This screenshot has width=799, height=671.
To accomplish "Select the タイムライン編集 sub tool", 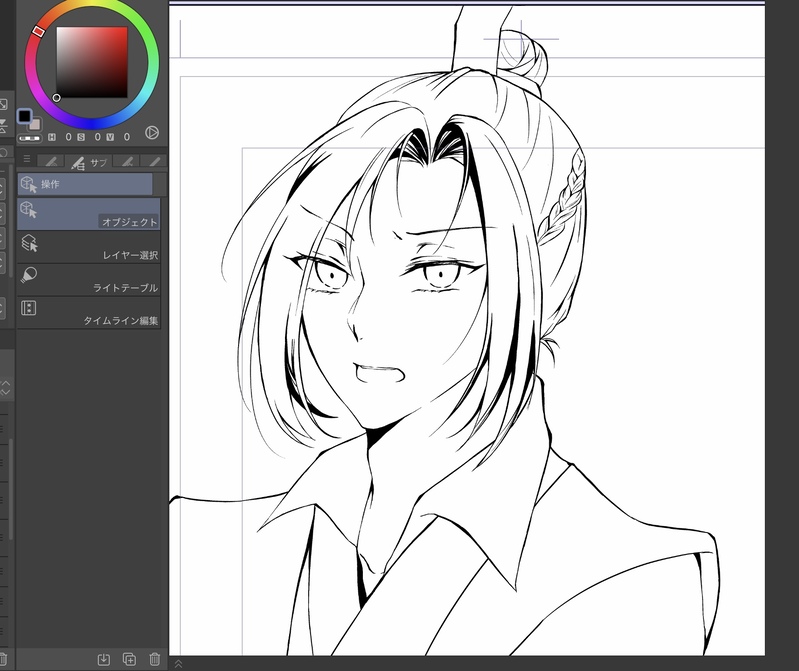I will pos(89,312).
